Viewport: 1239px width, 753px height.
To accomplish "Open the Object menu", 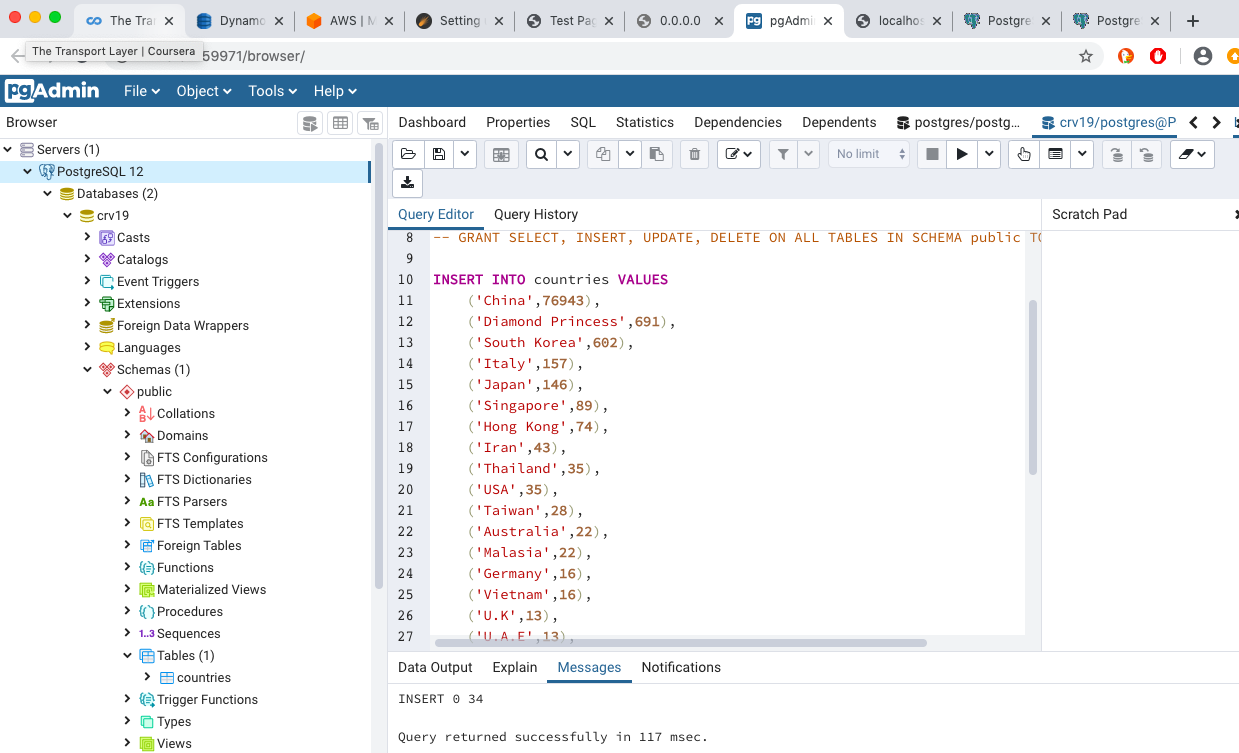I will pyautogui.click(x=204, y=91).
